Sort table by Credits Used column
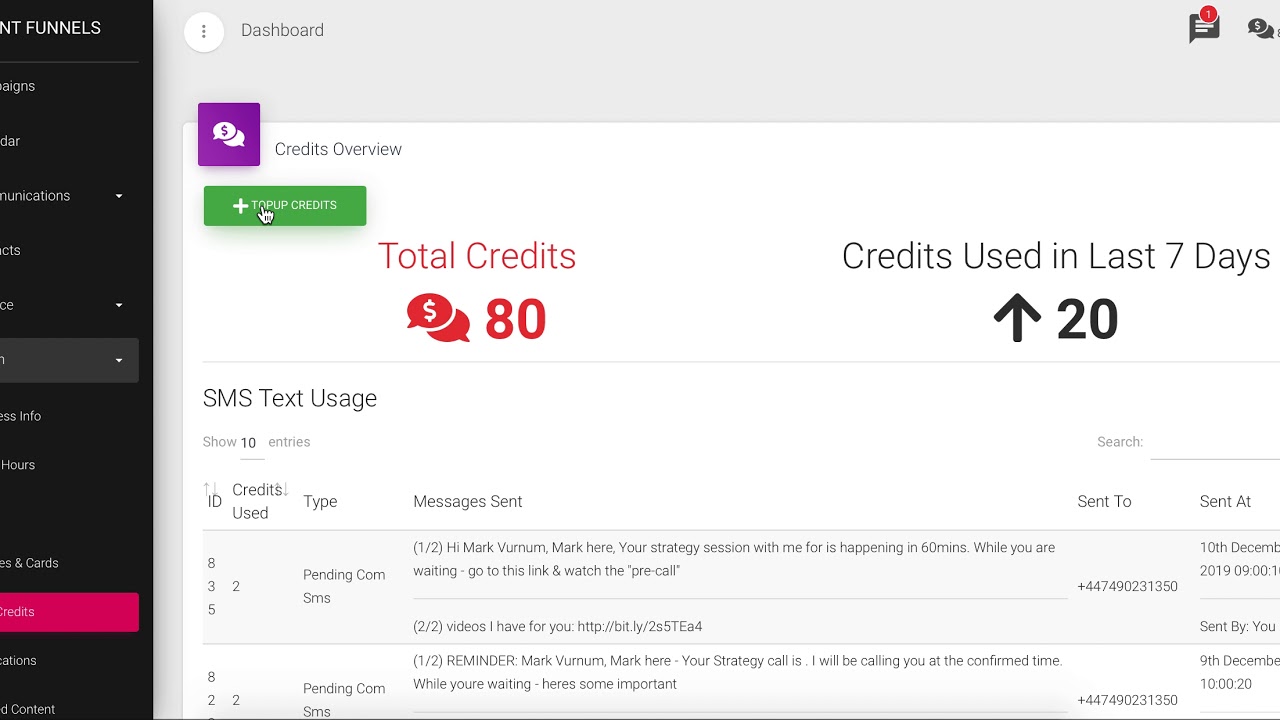 (x=259, y=501)
